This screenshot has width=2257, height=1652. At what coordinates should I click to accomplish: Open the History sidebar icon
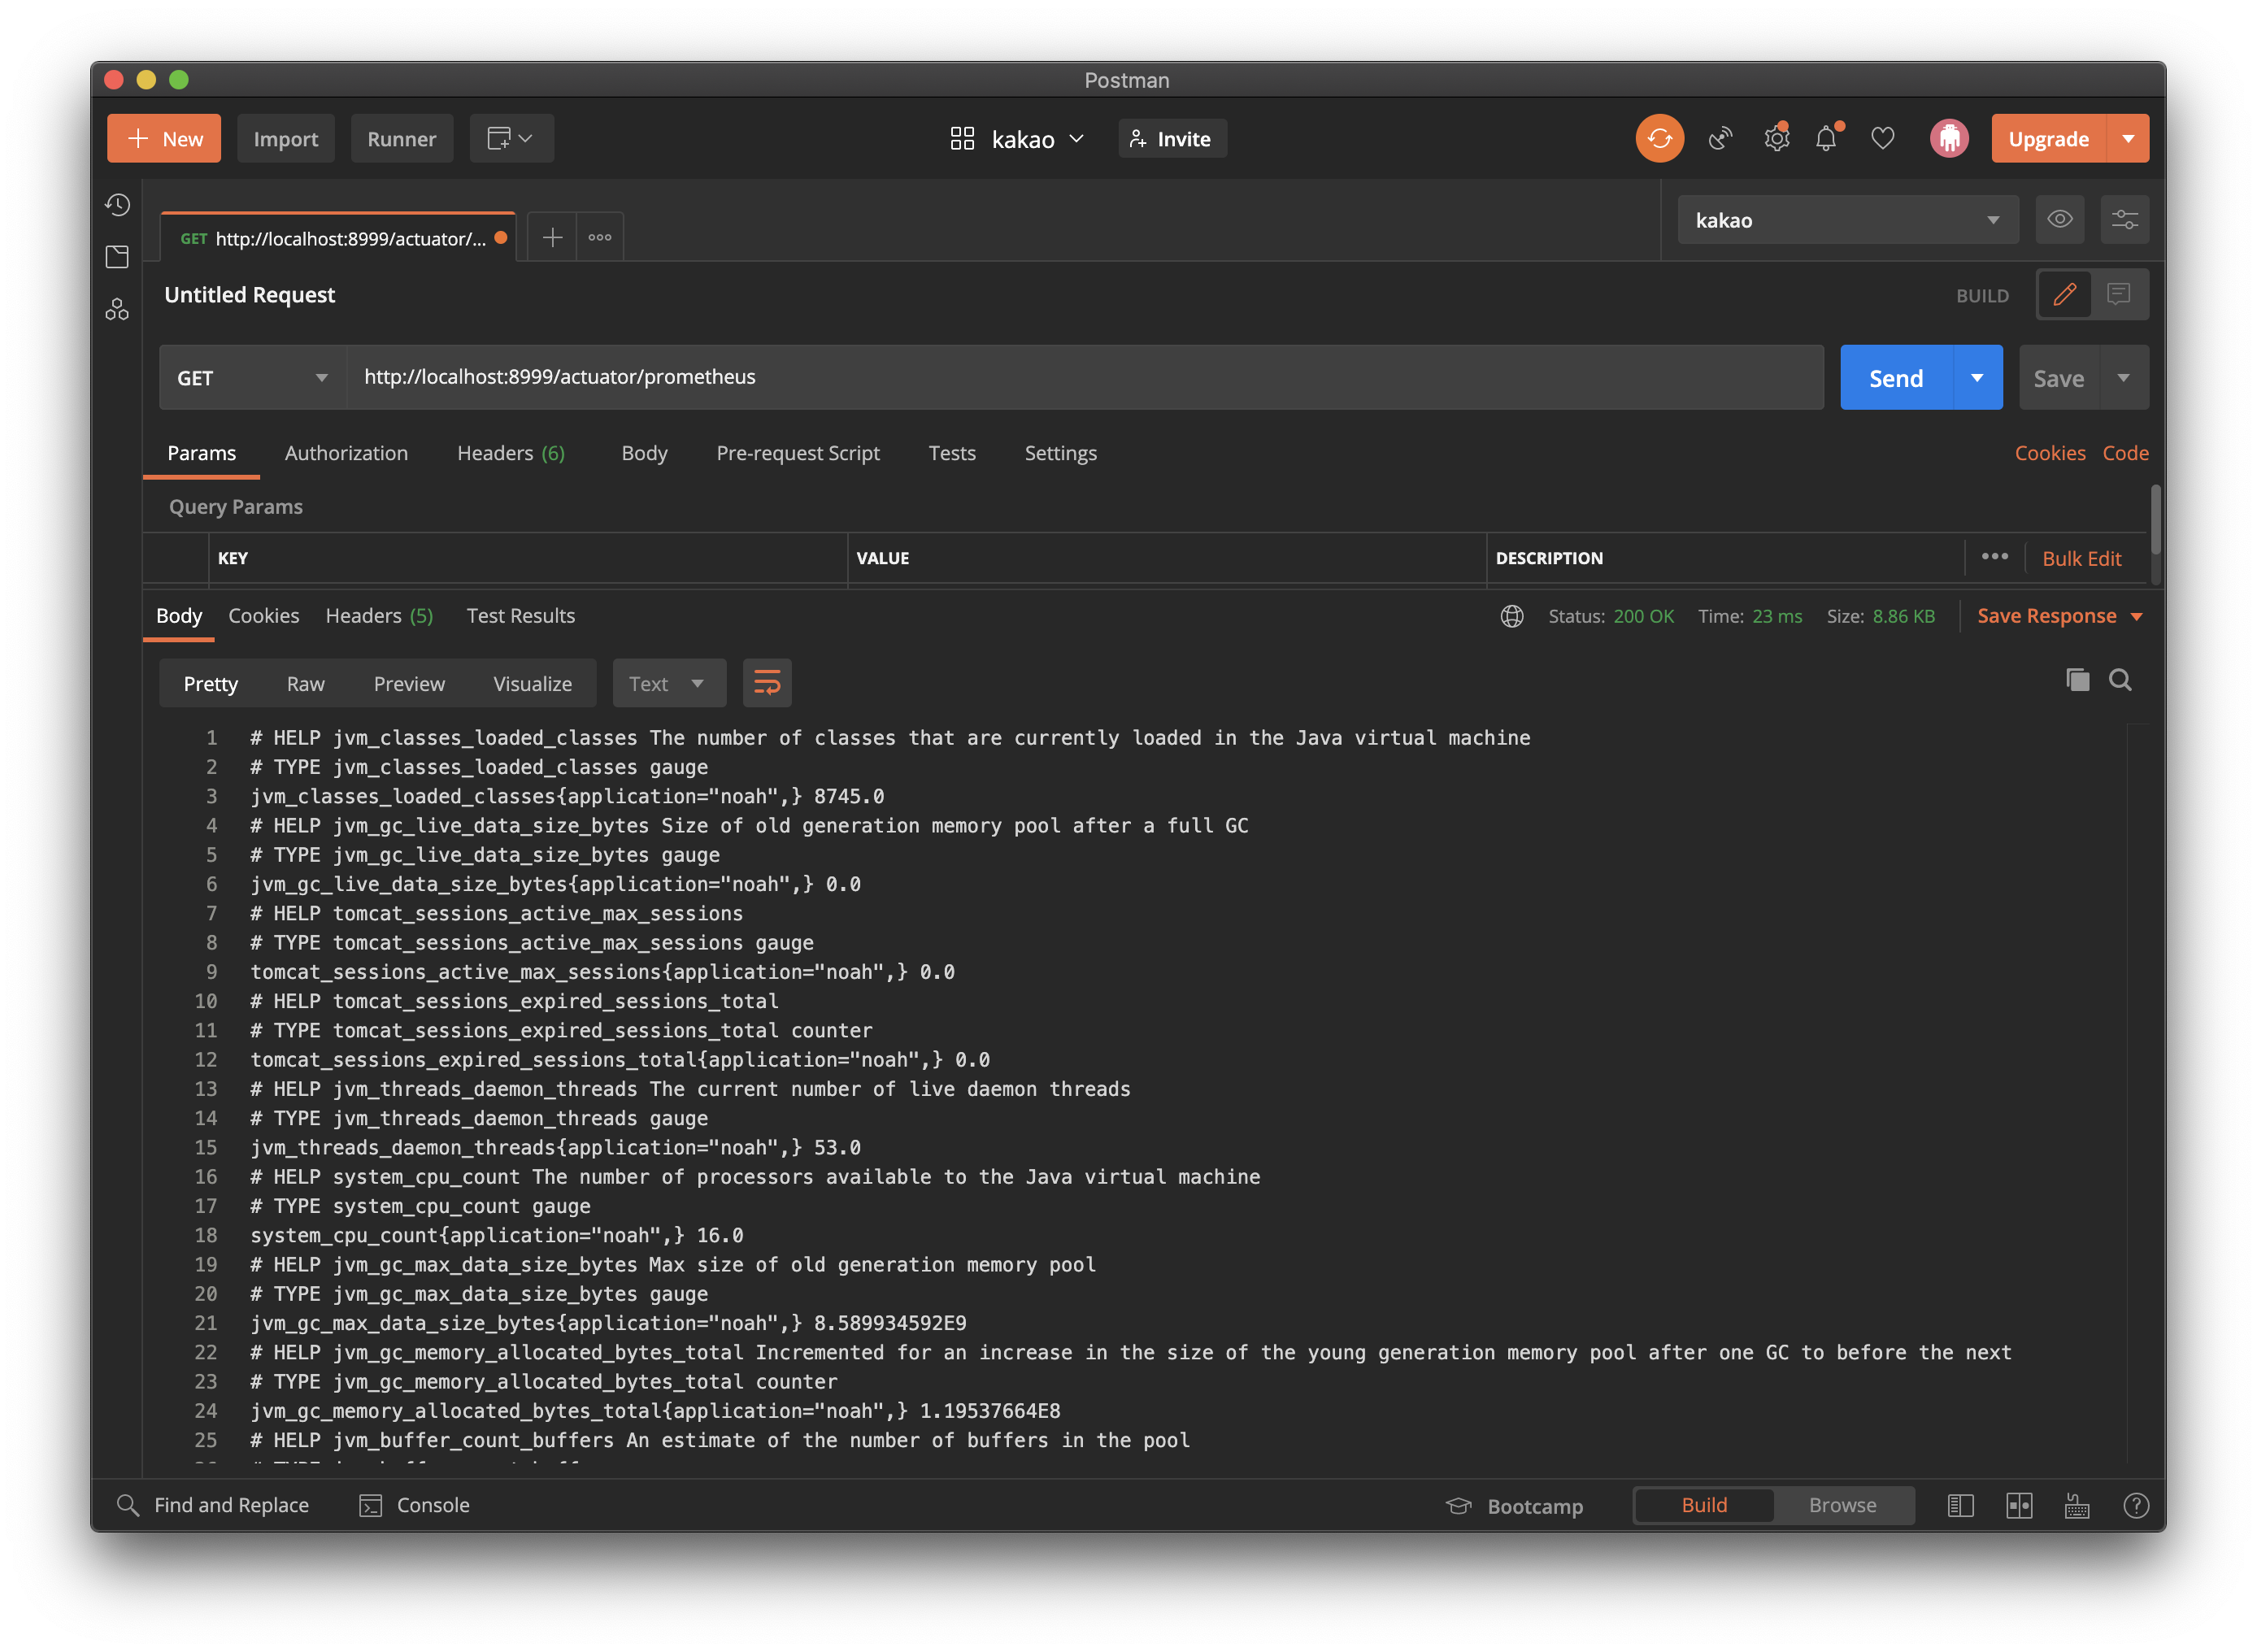tap(117, 205)
